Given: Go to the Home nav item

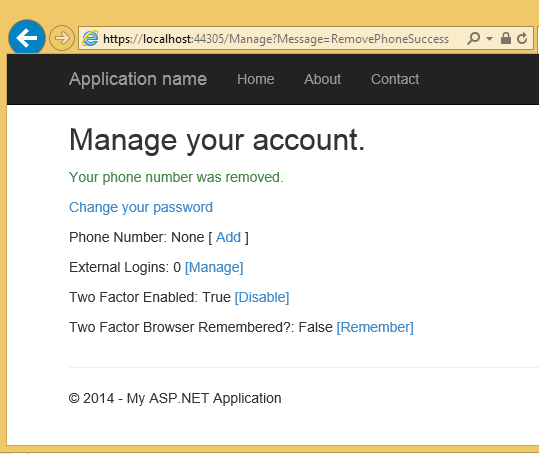Looking at the screenshot, I should pyautogui.click(x=256, y=79).
